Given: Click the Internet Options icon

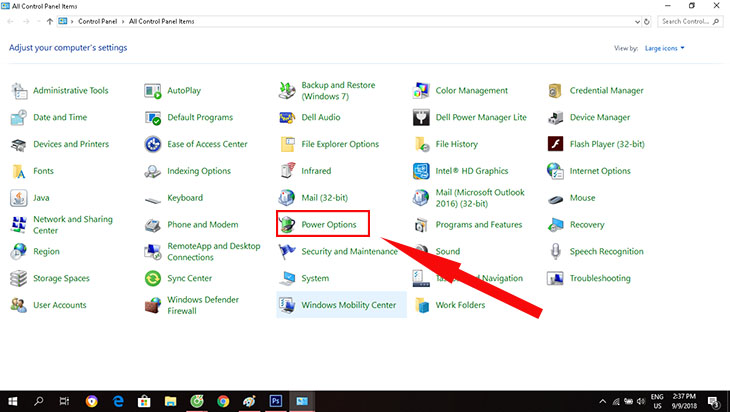Looking at the screenshot, I should point(555,171).
